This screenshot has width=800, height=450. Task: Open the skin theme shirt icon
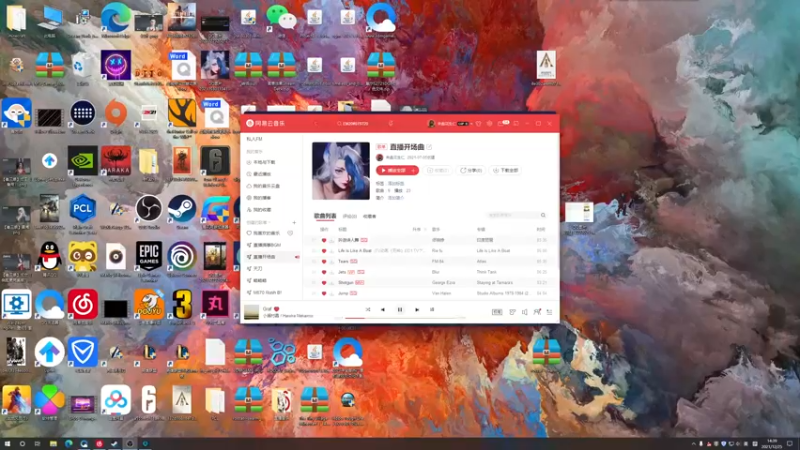(x=479, y=123)
